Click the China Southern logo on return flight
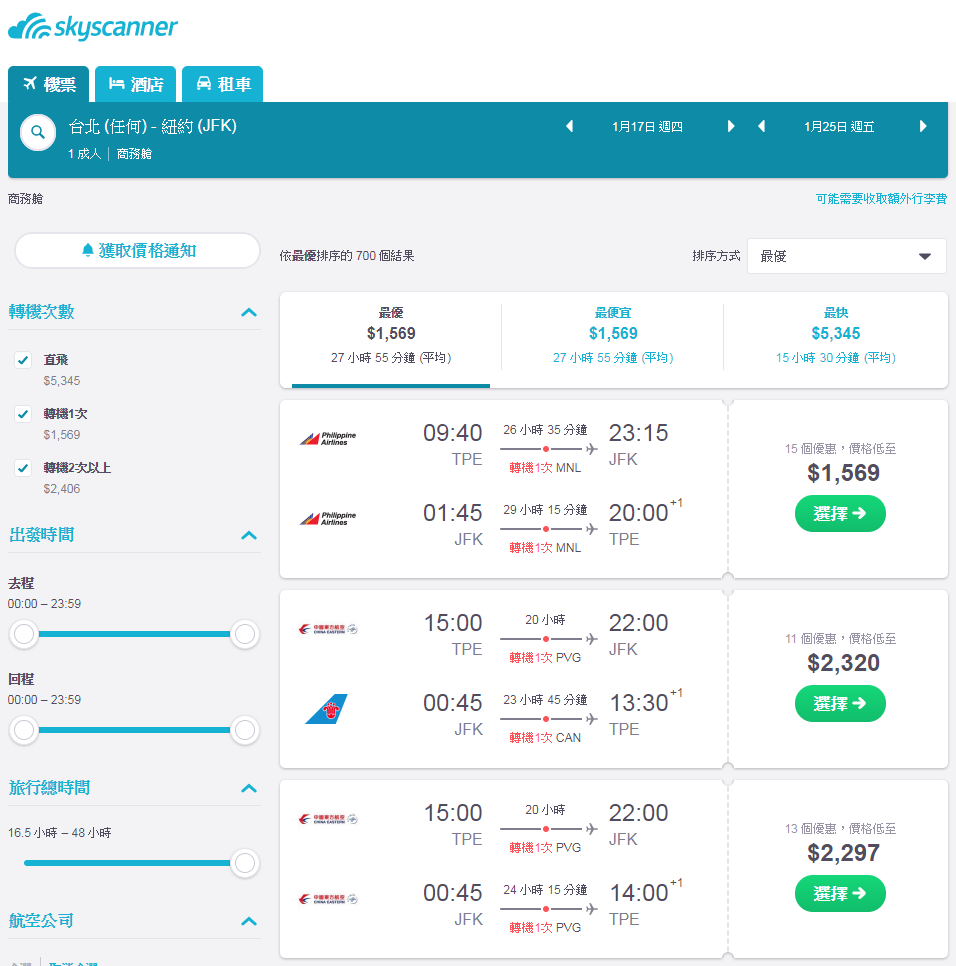The height and width of the screenshot is (966, 956). click(x=326, y=708)
